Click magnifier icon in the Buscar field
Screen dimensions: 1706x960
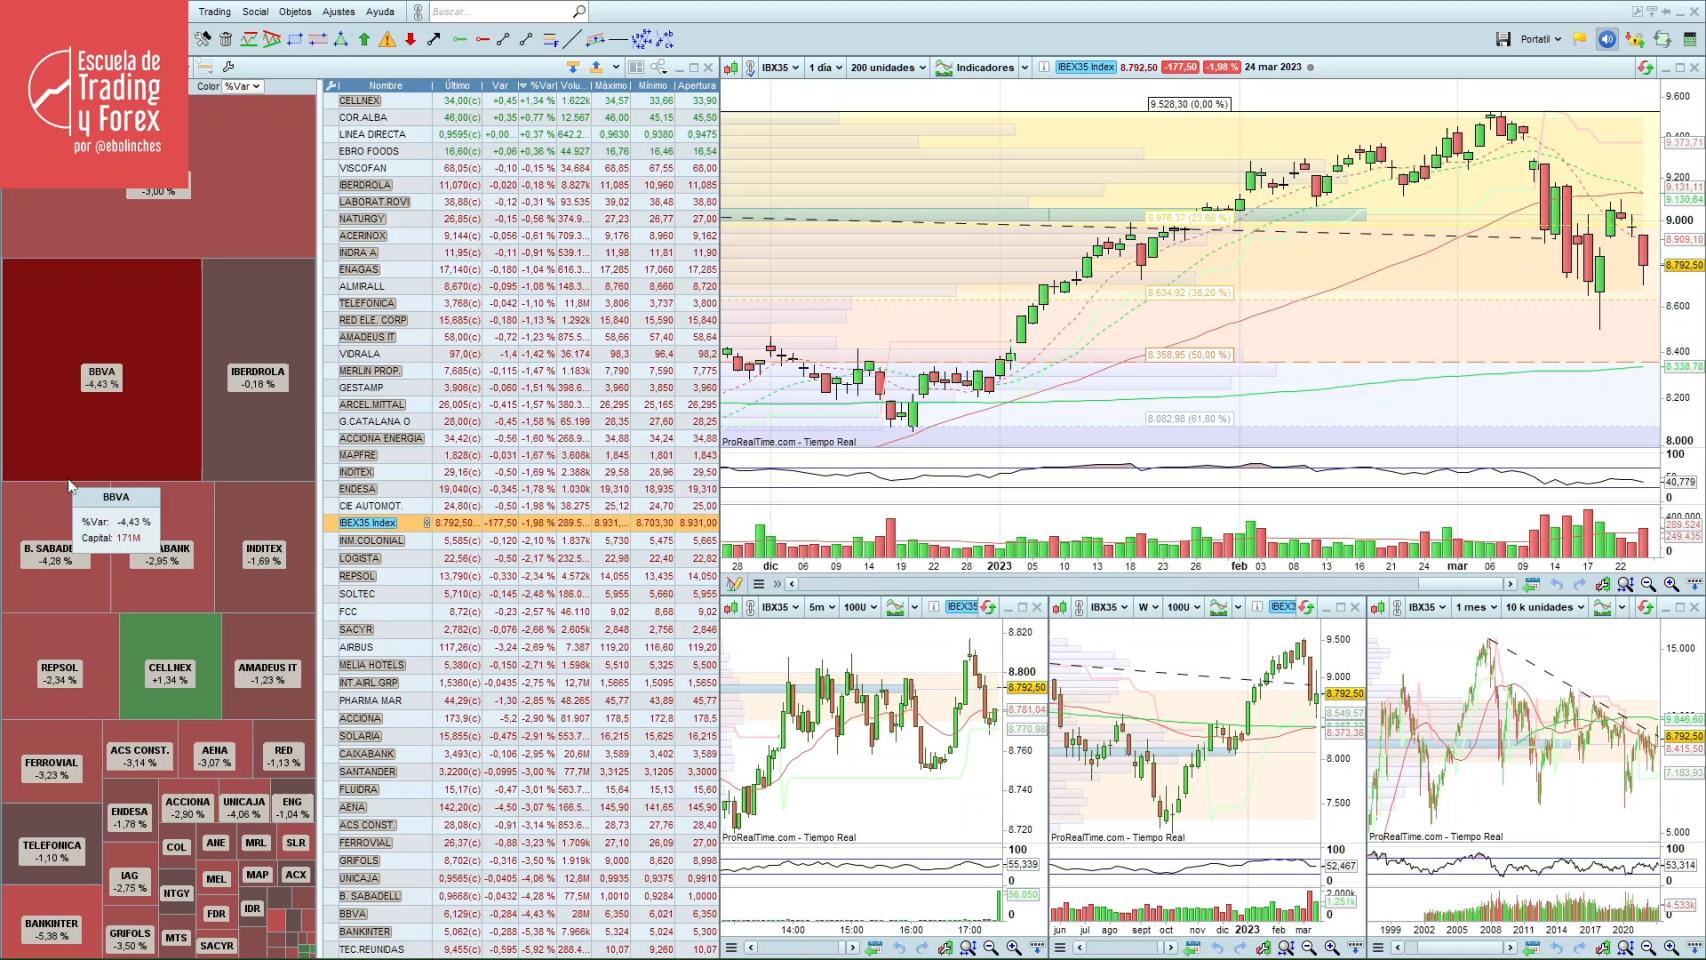click(578, 11)
